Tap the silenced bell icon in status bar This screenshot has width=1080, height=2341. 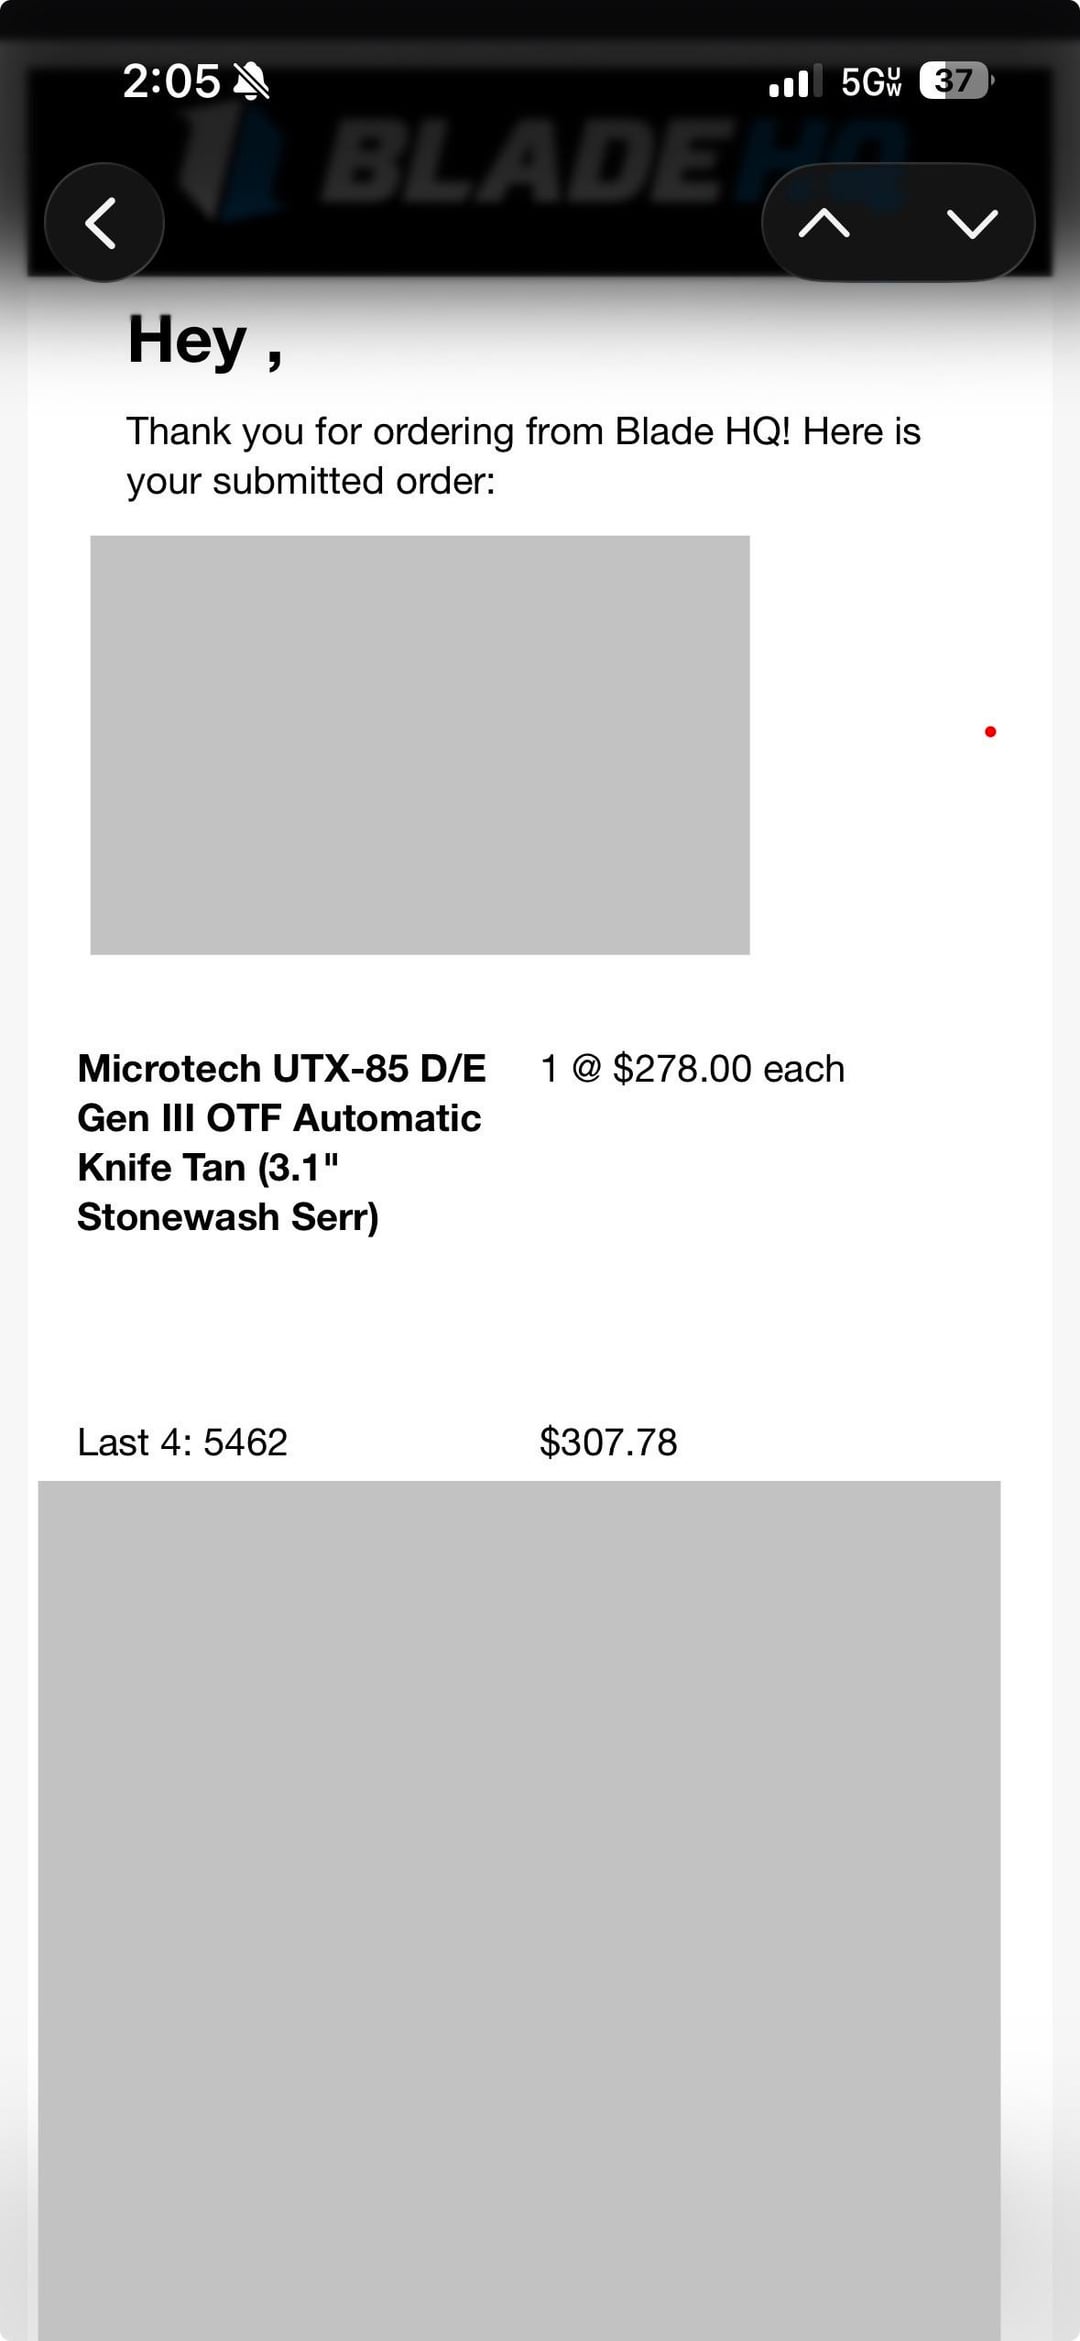pos(251,81)
